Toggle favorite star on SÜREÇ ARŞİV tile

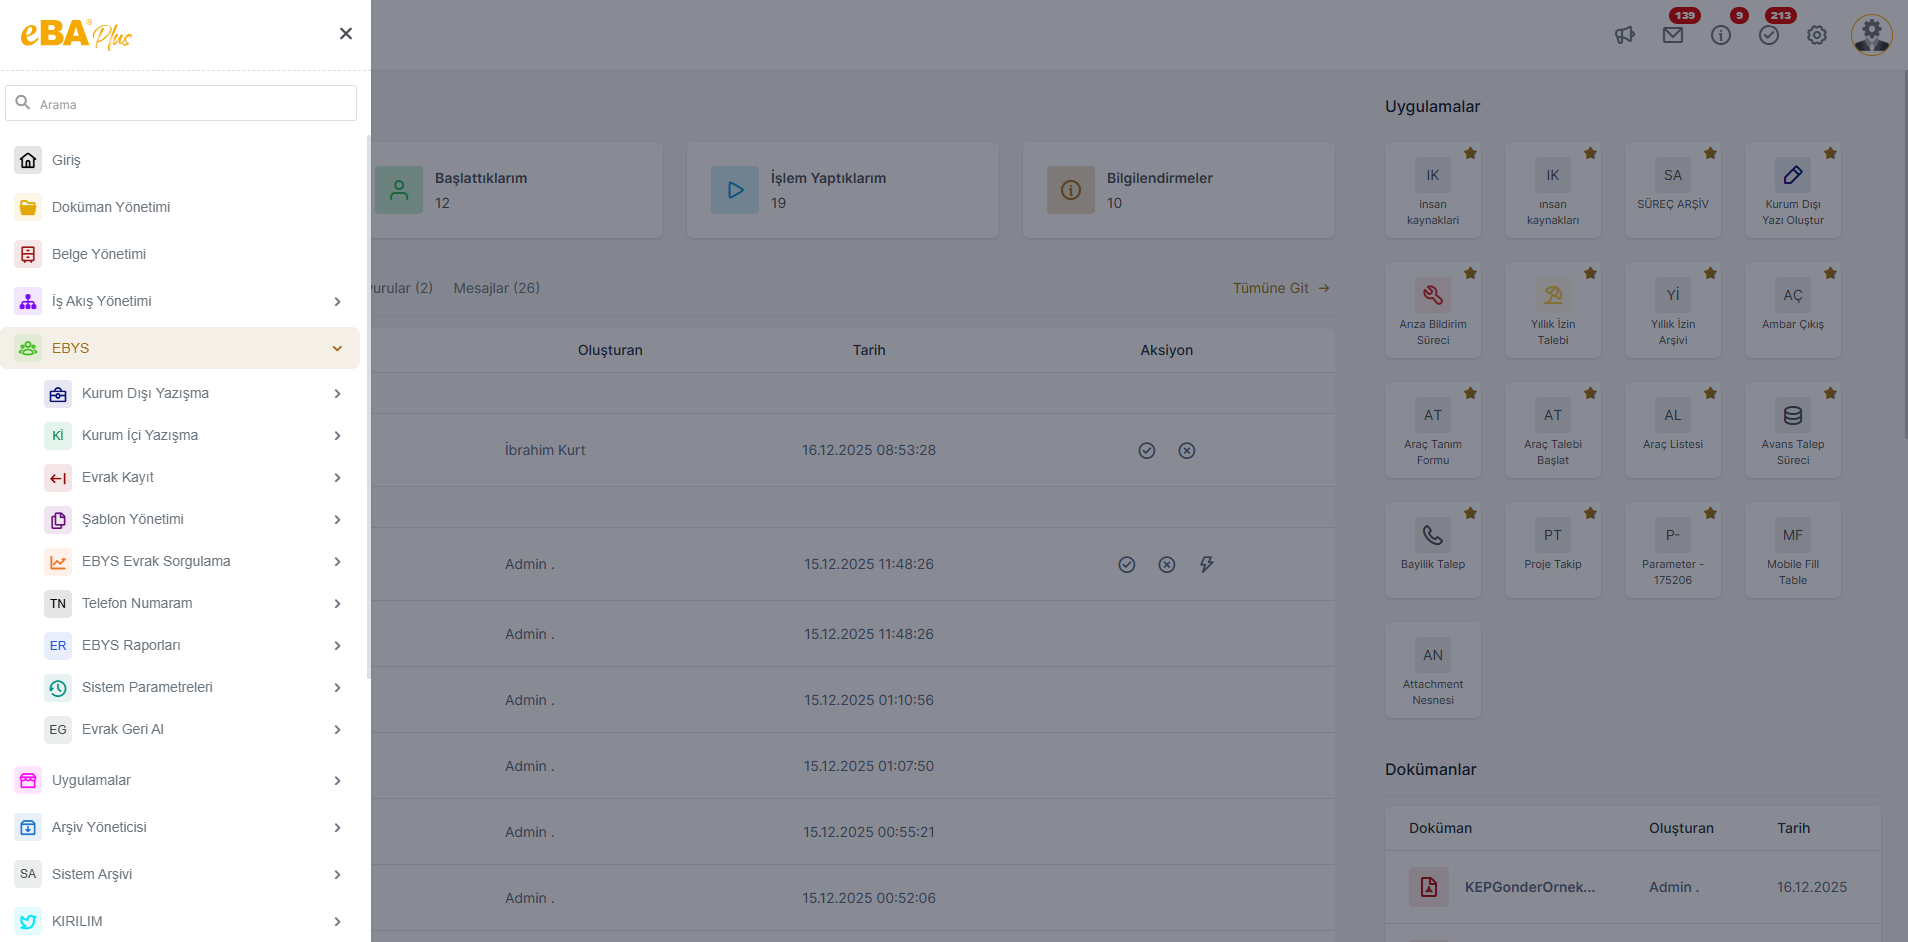(x=1710, y=154)
